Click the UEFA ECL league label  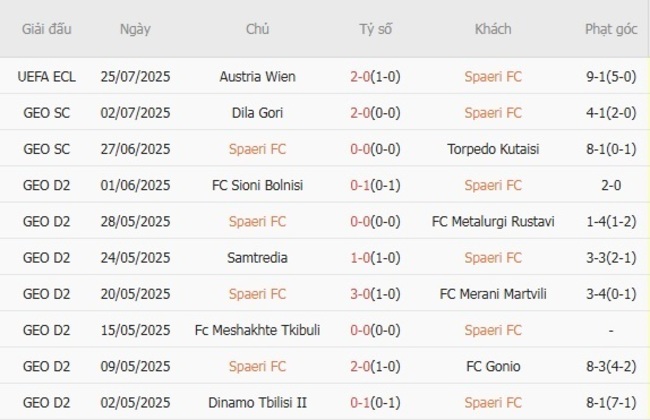[47, 76]
